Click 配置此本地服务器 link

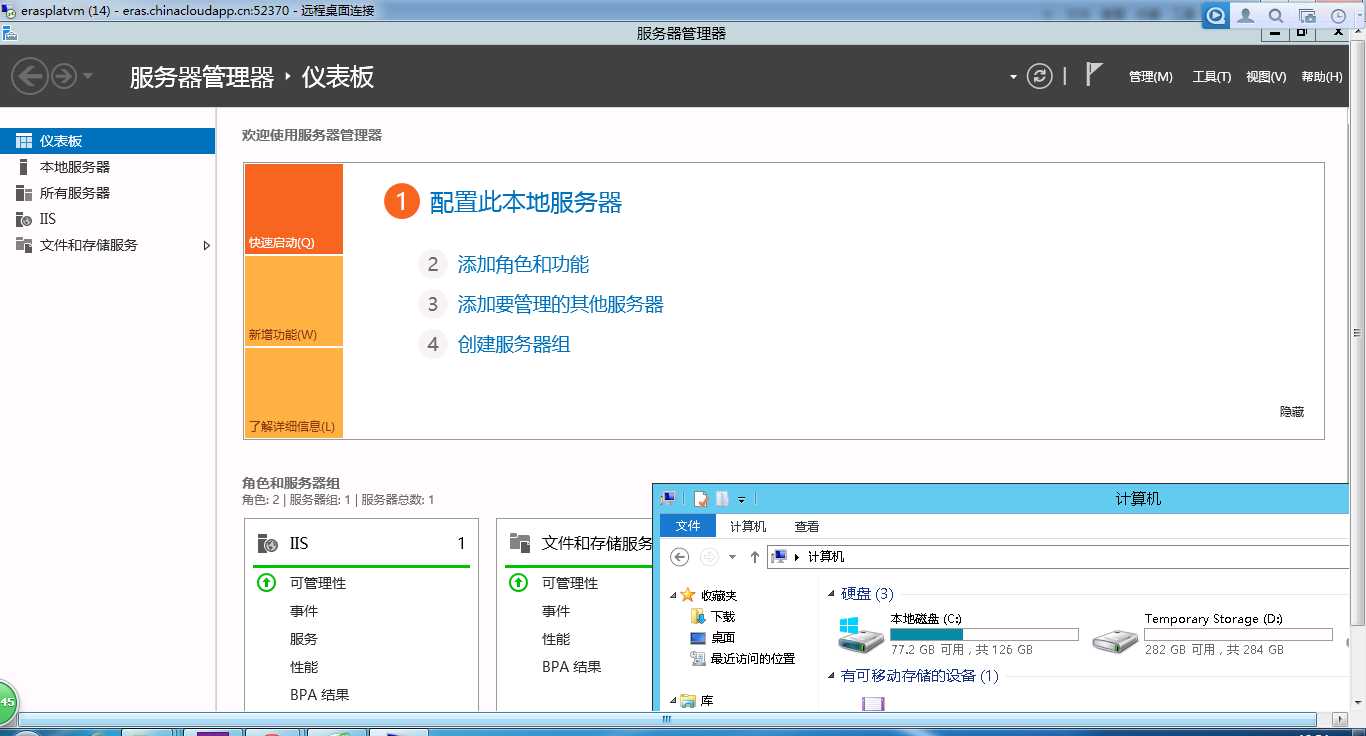click(x=526, y=203)
